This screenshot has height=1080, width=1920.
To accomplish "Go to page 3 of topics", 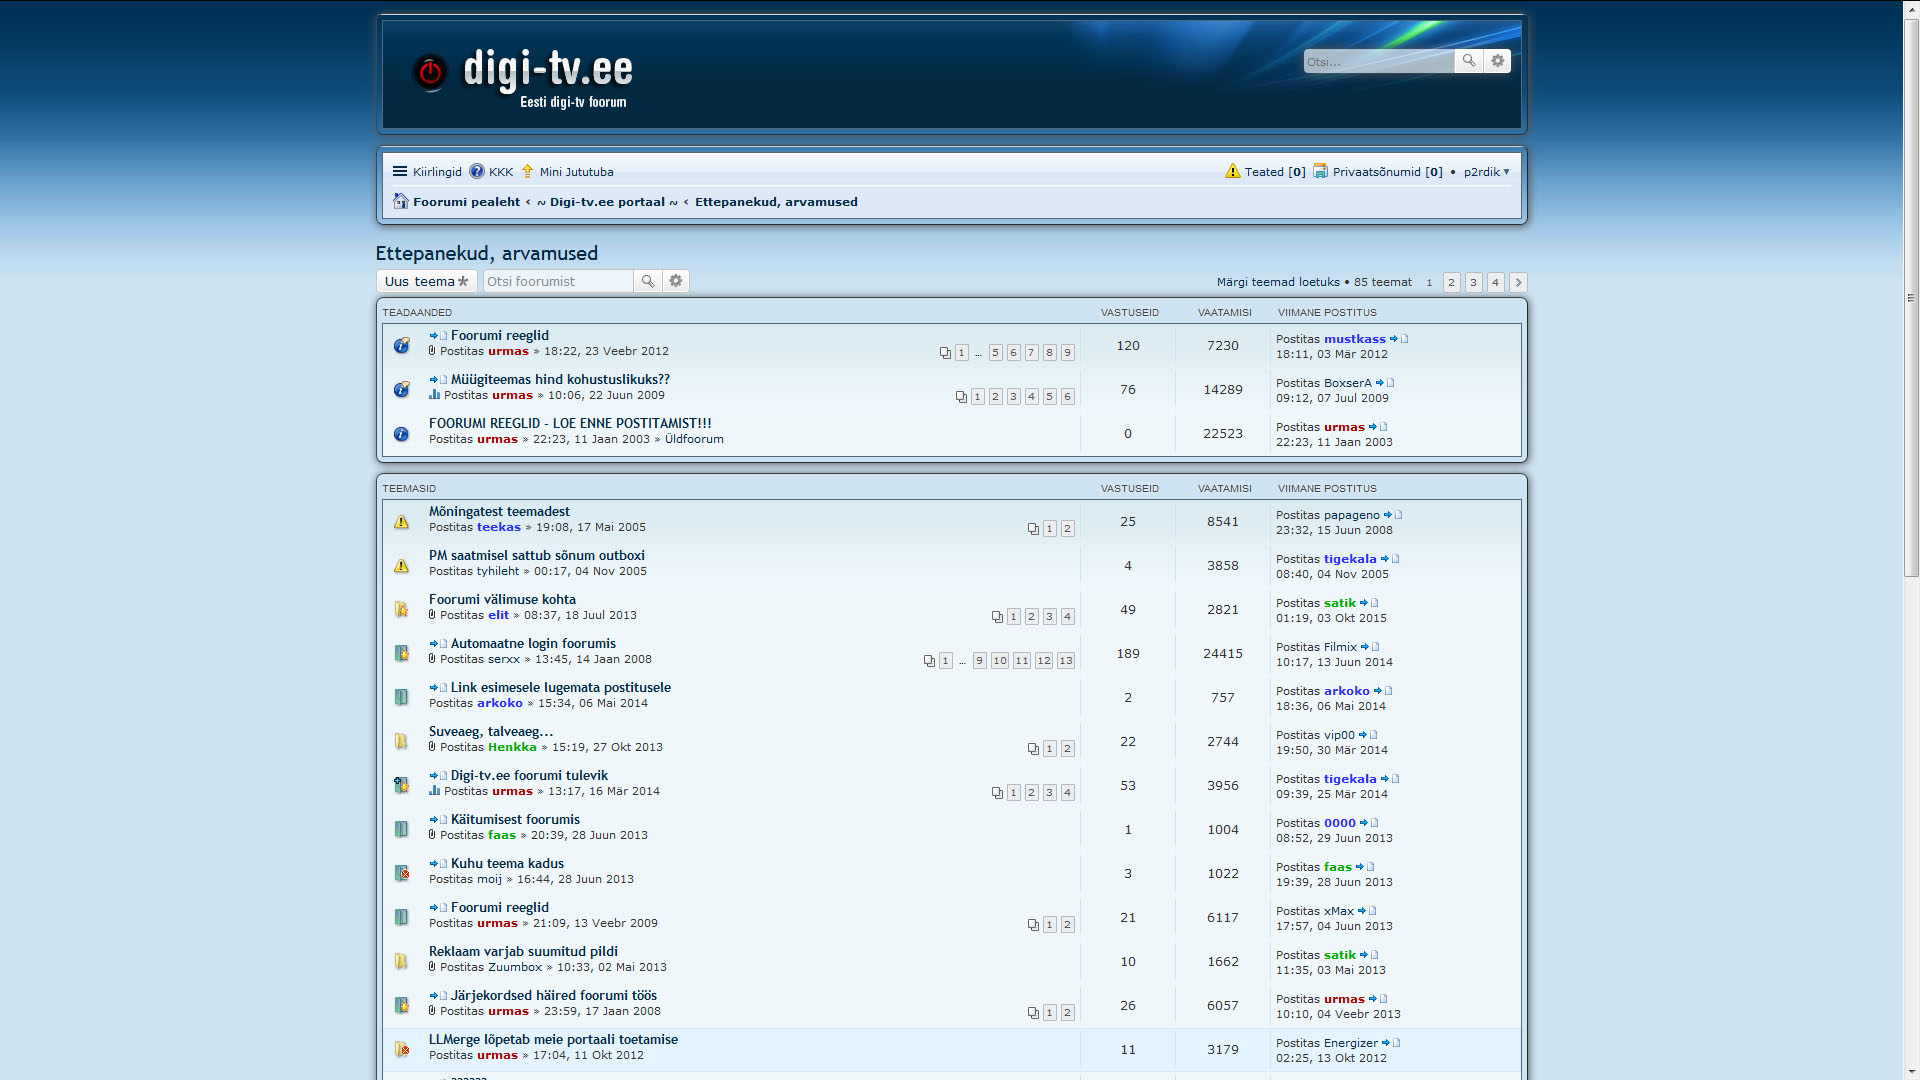I will (1473, 282).
